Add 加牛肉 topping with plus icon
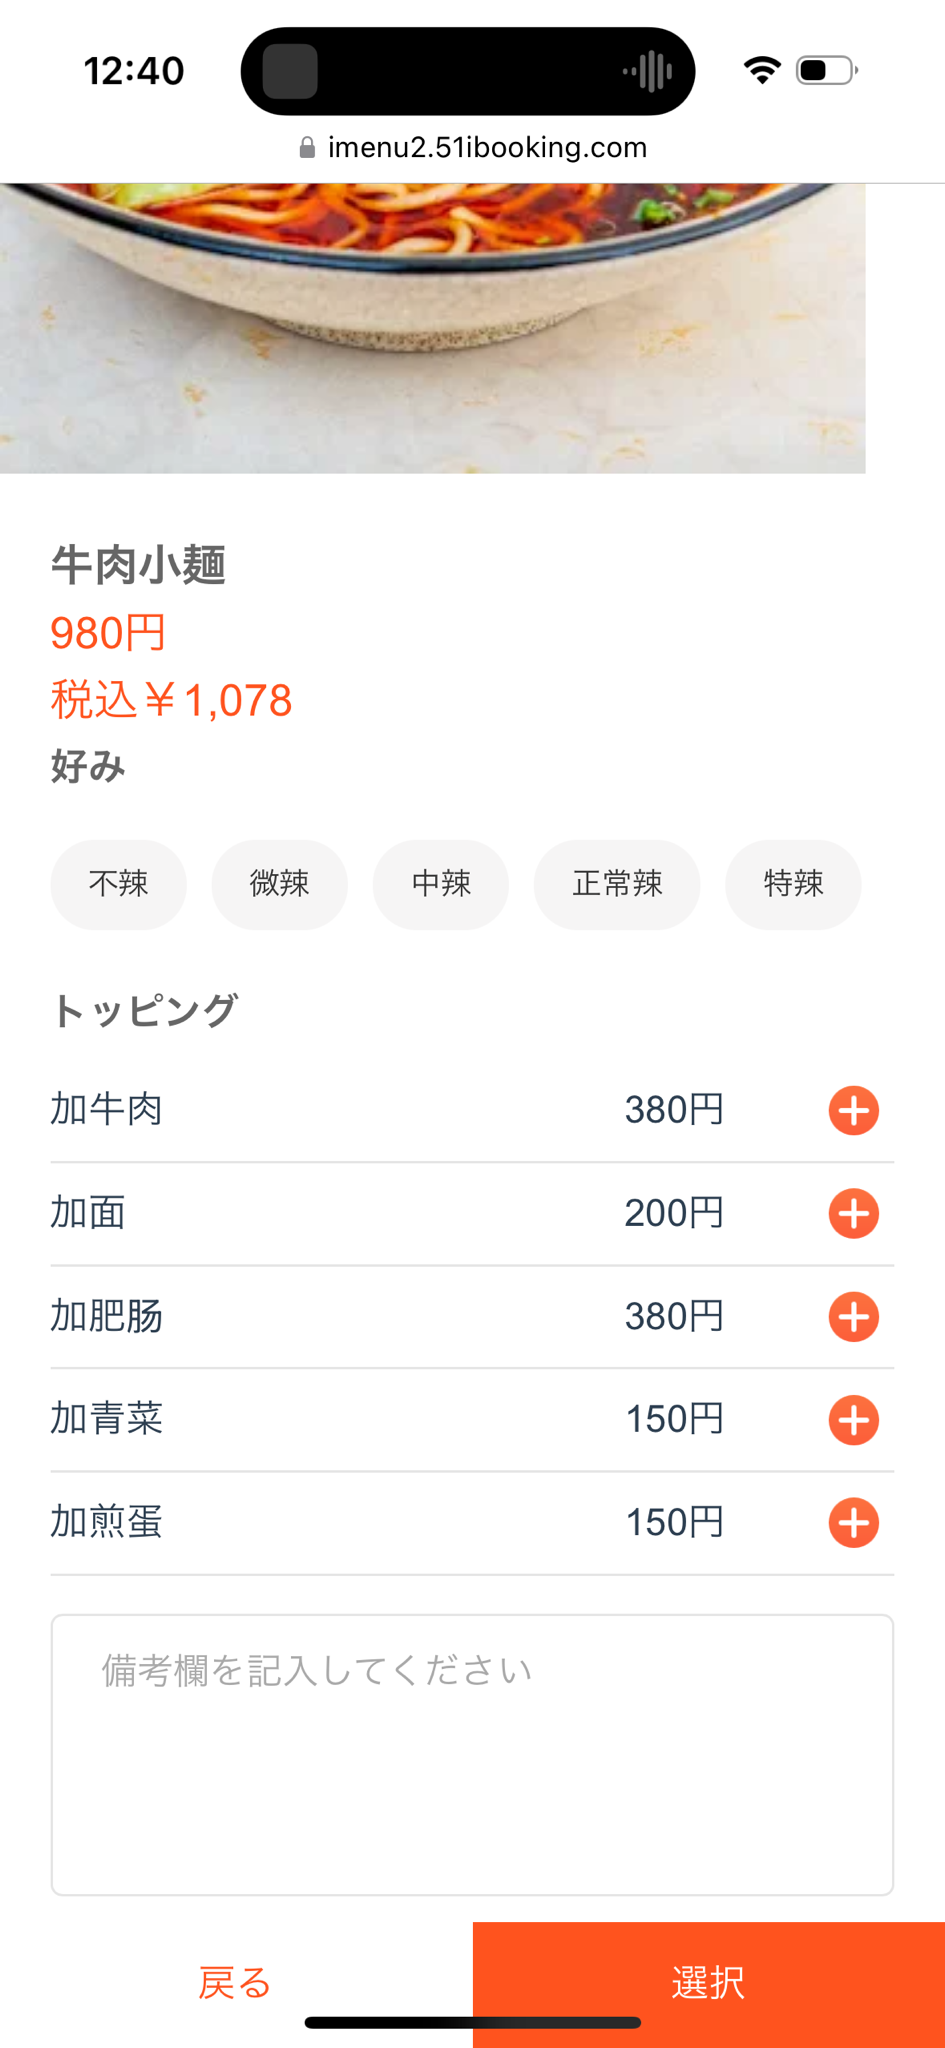This screenshot has height=2048, width=945. pos(853,1110)
